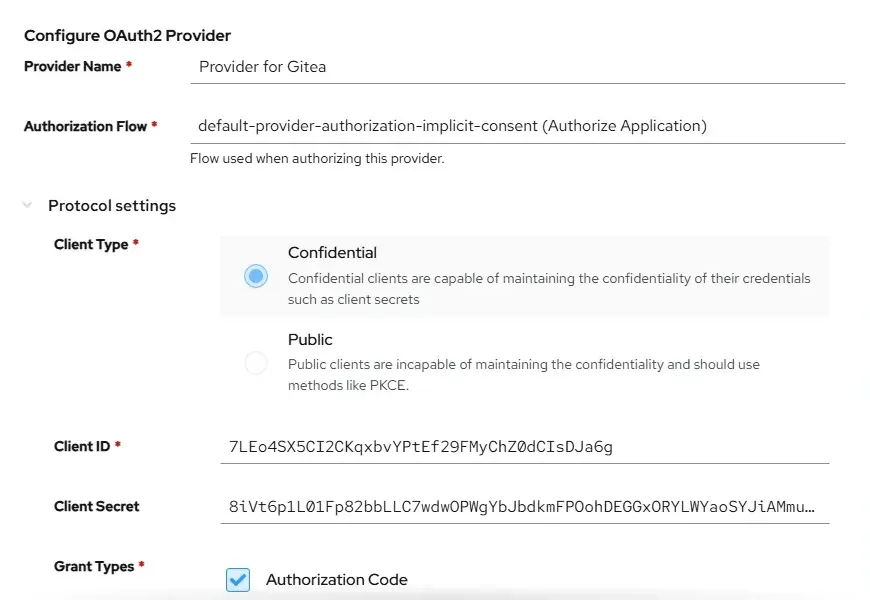This screenshot has height=600, width=870.
Task: Click the Provider Name input field
Action: pos(517,67)
